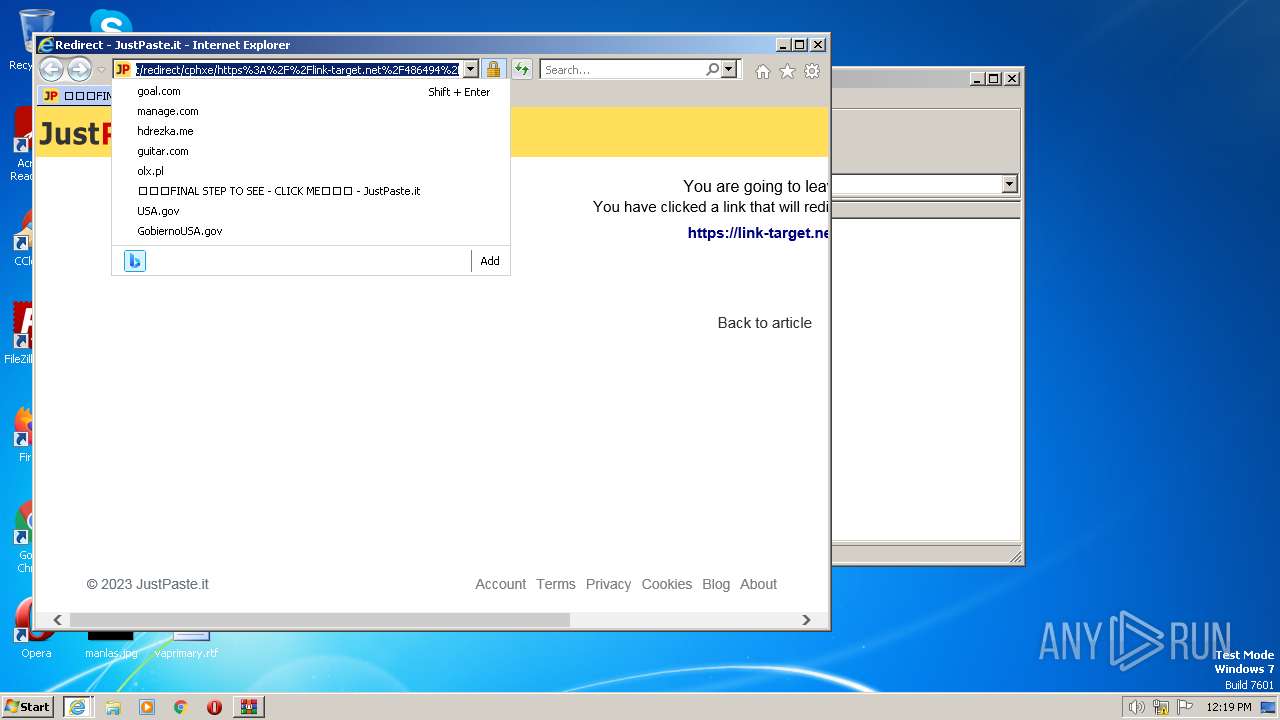Viewport: 1280px width, 720px height.
Task: Click in the Search box
Action: point(622,69)
